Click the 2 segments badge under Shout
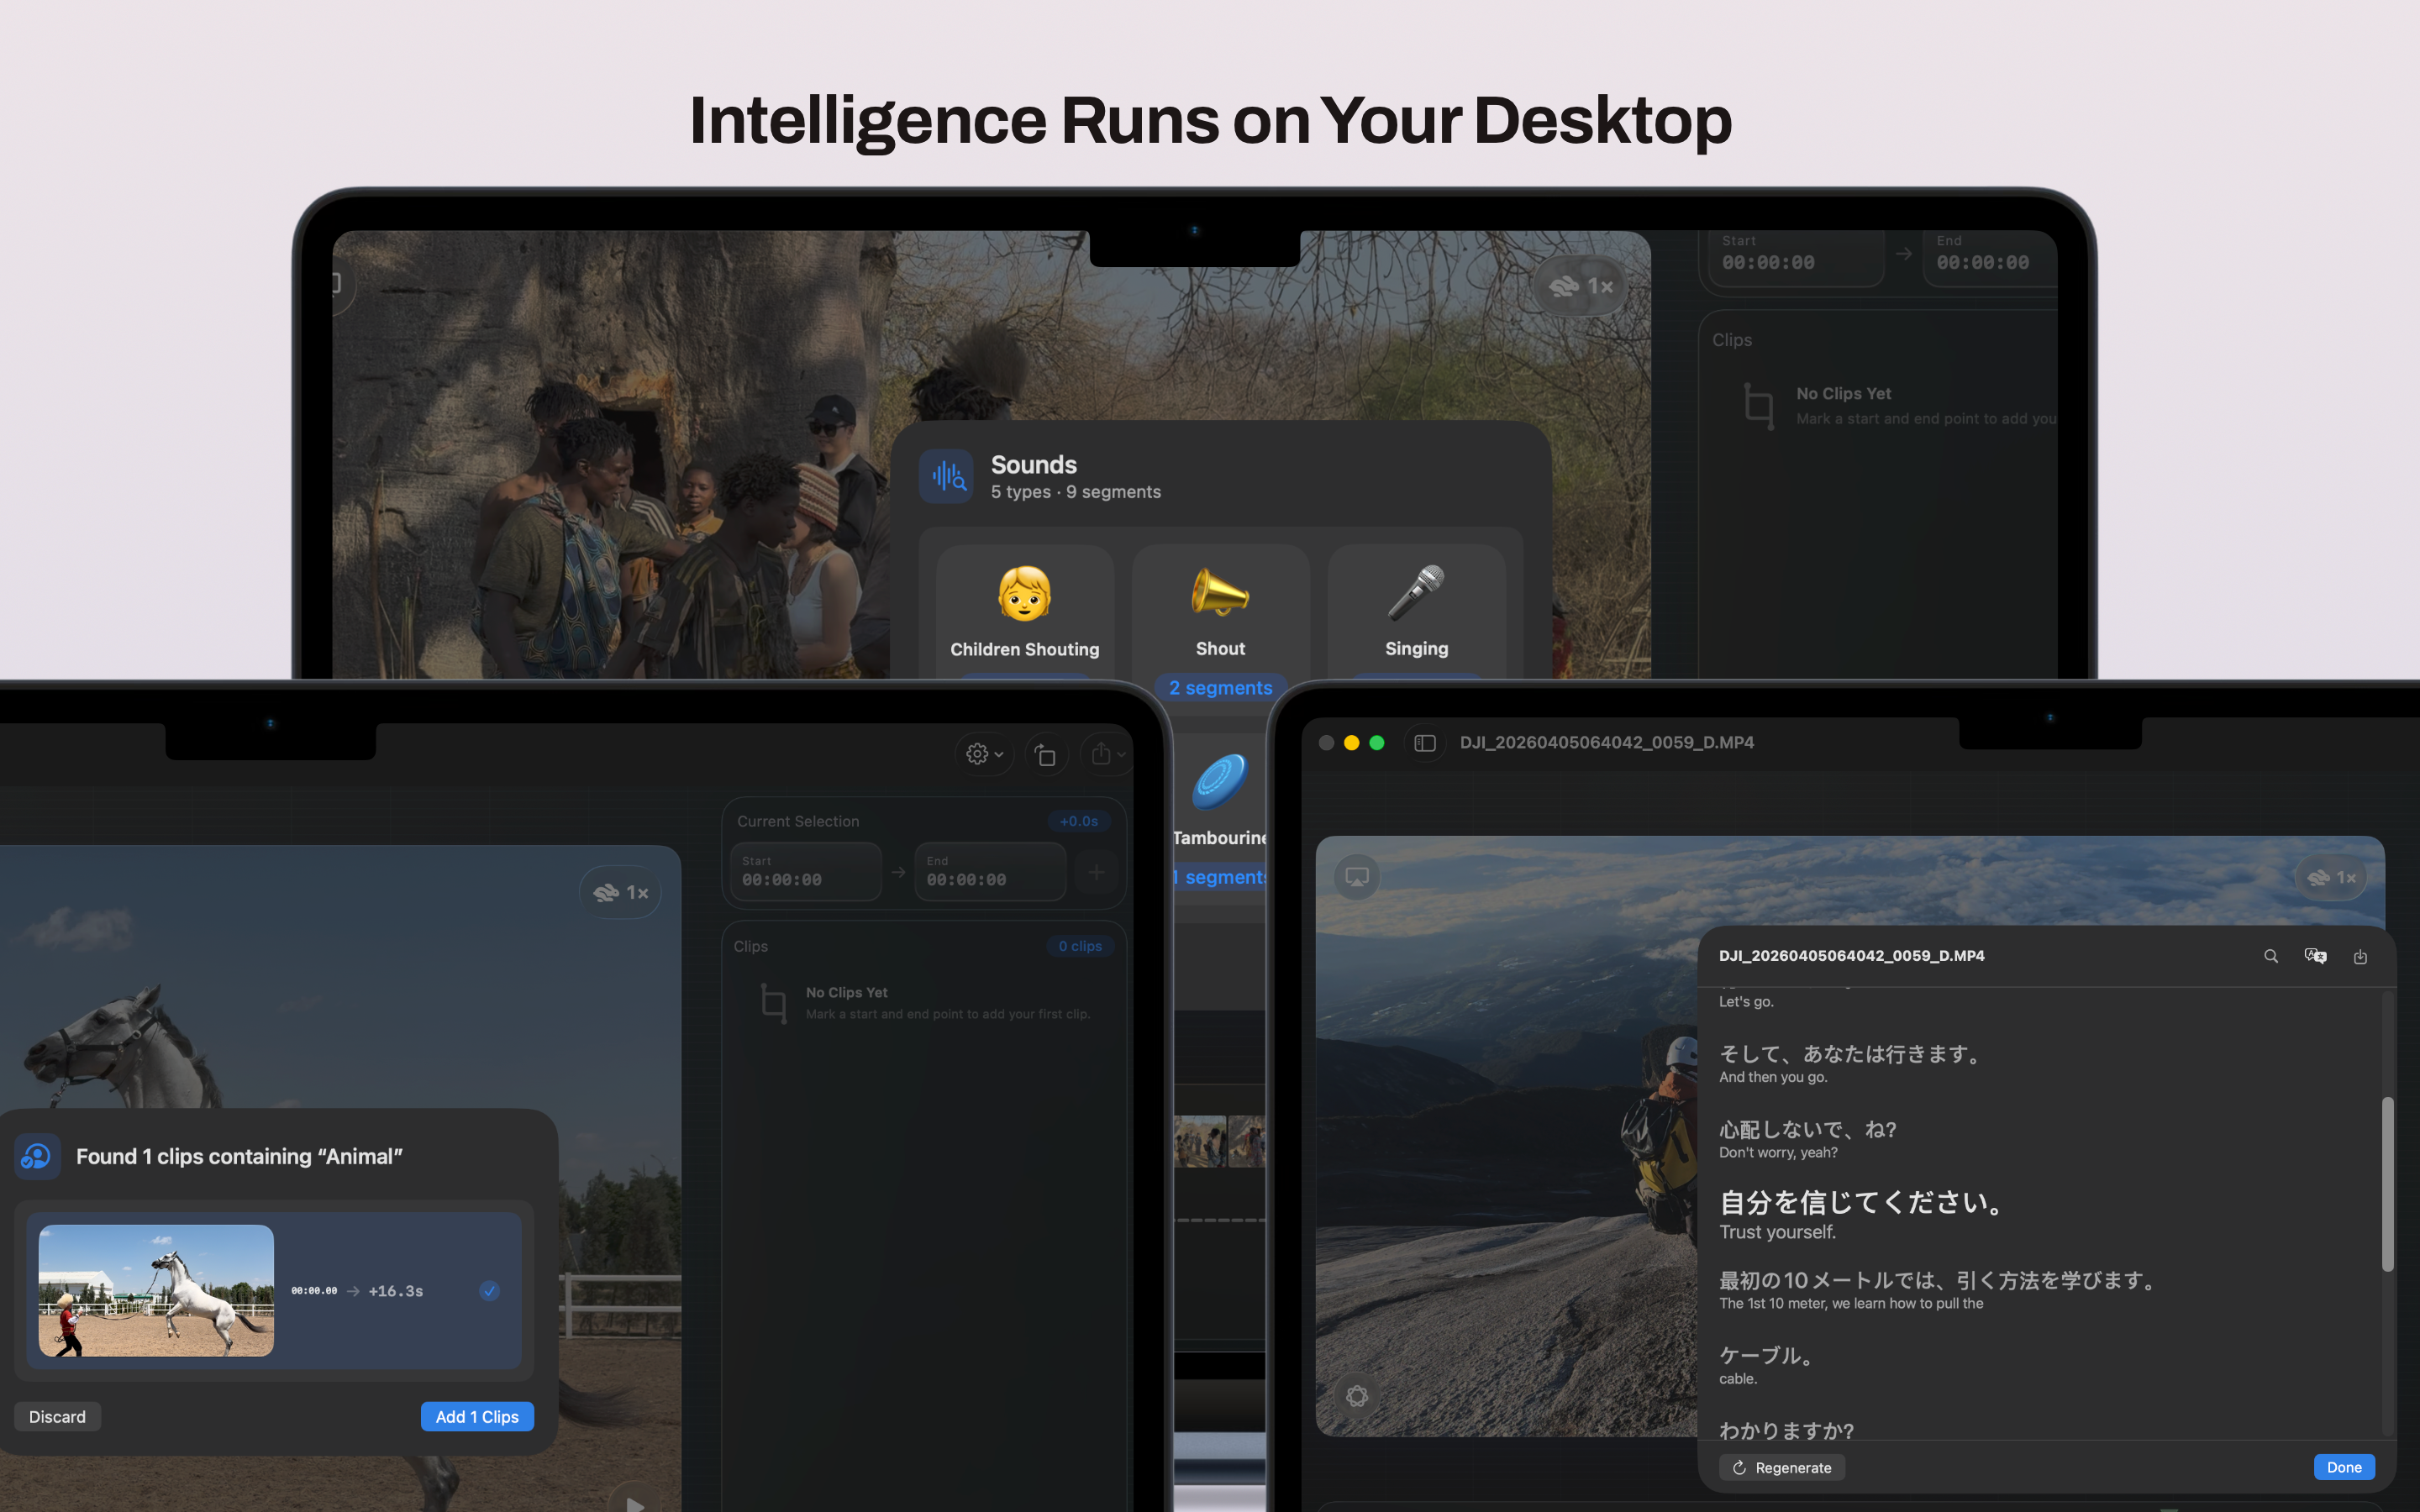The height and width of the screenshot is (1512, 2420). coord(1220,688)
